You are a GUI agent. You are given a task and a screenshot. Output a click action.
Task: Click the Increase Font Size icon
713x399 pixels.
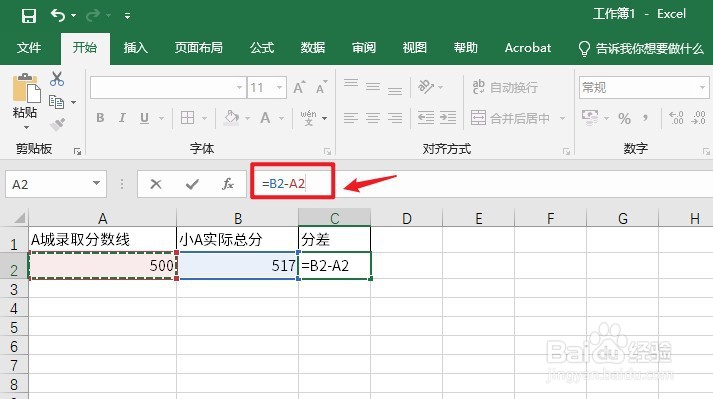pyautogui.click(x=299, y=87)
